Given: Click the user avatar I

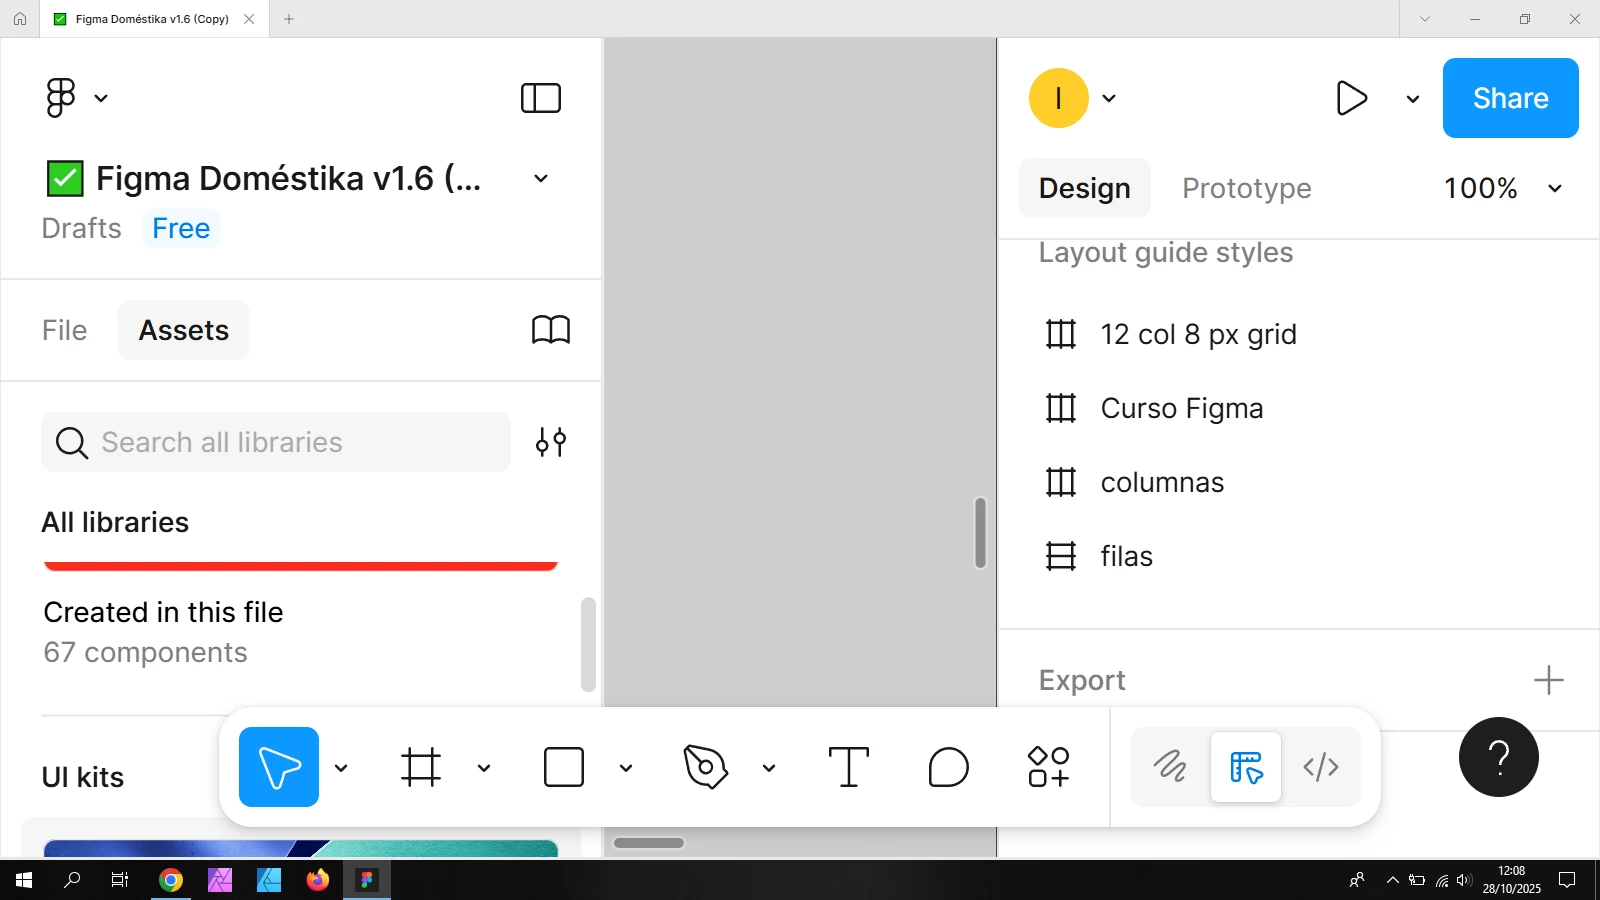Looking at the screenshot, I should pyautogui.click(x=1059, y=98).
